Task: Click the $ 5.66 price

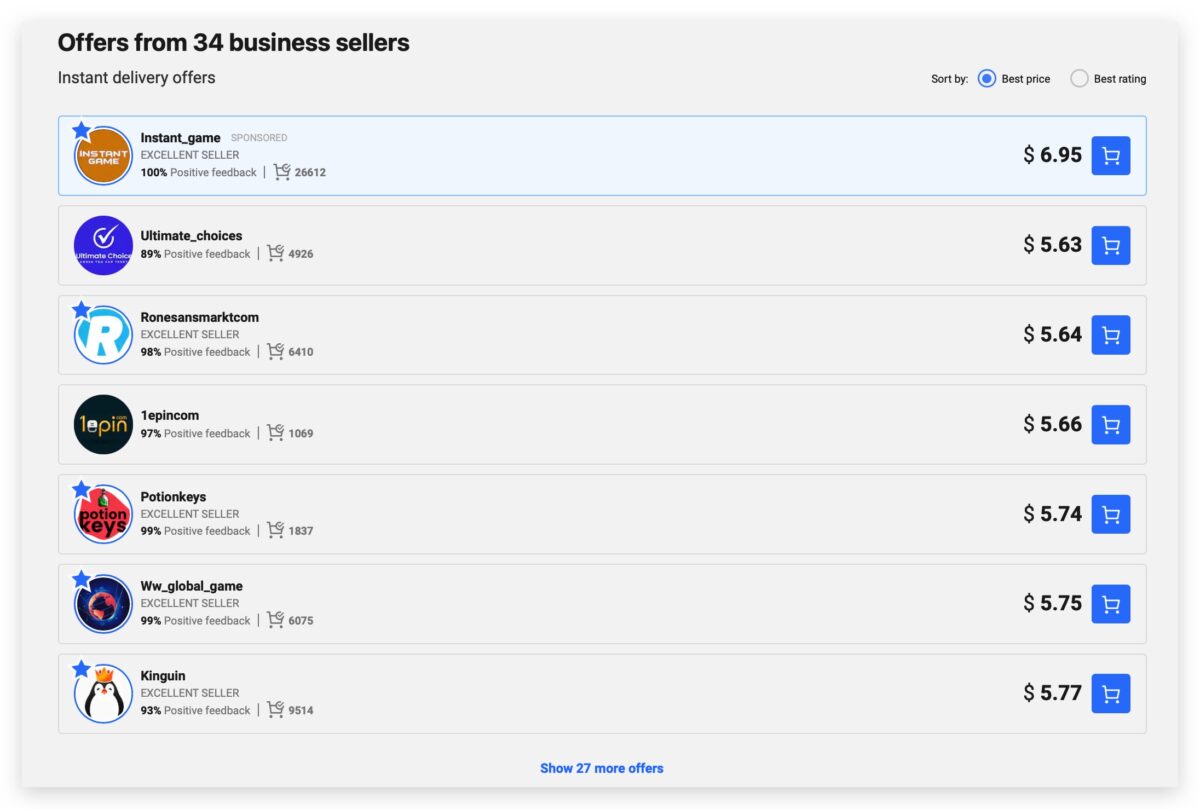Action: [1052, 424]
